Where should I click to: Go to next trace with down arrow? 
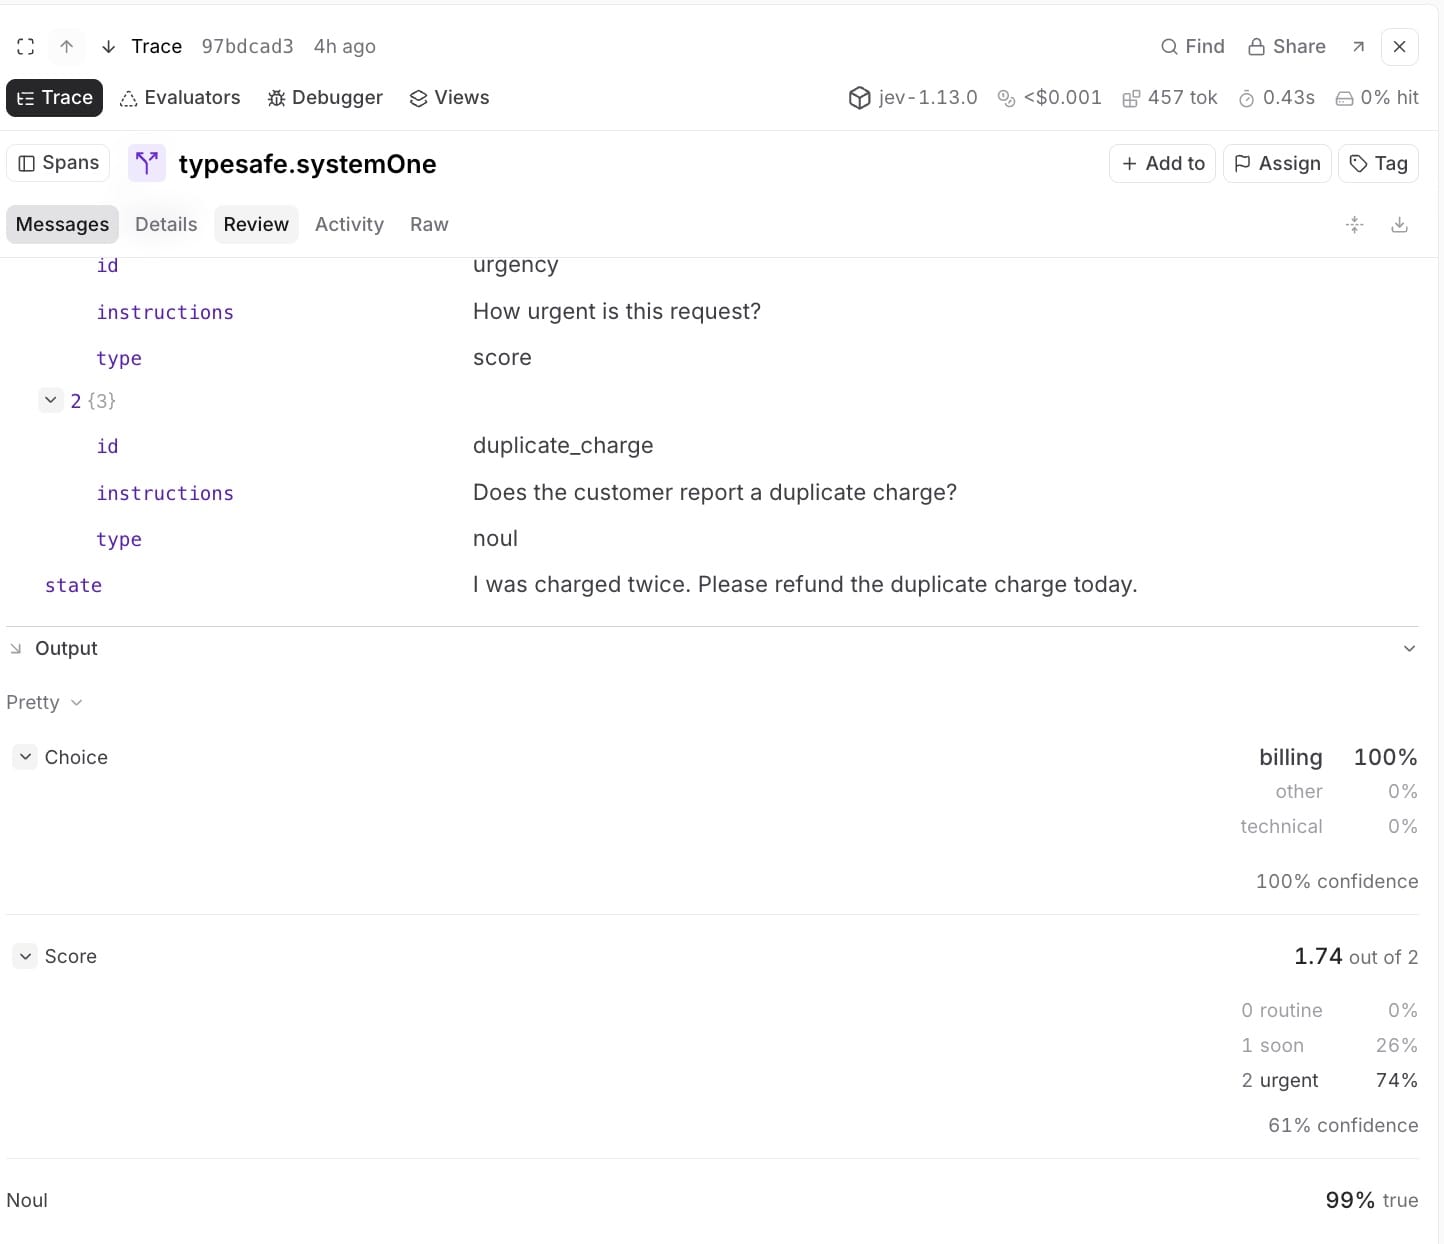coord(108,47)
